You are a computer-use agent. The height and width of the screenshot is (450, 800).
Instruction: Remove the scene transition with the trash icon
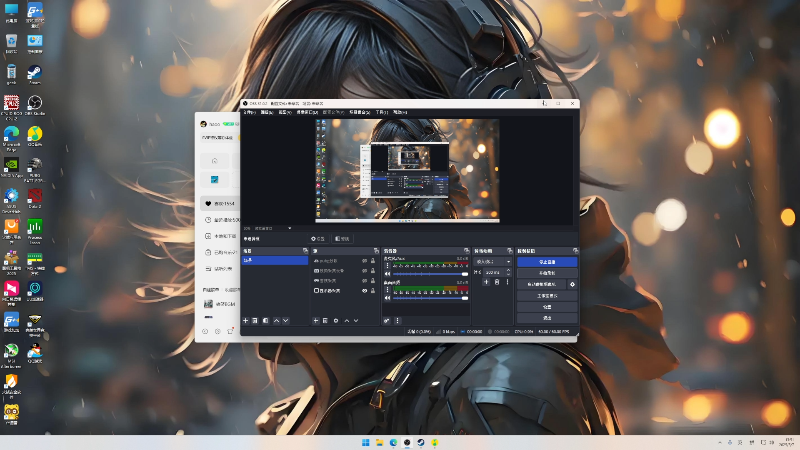pos(497,282)
